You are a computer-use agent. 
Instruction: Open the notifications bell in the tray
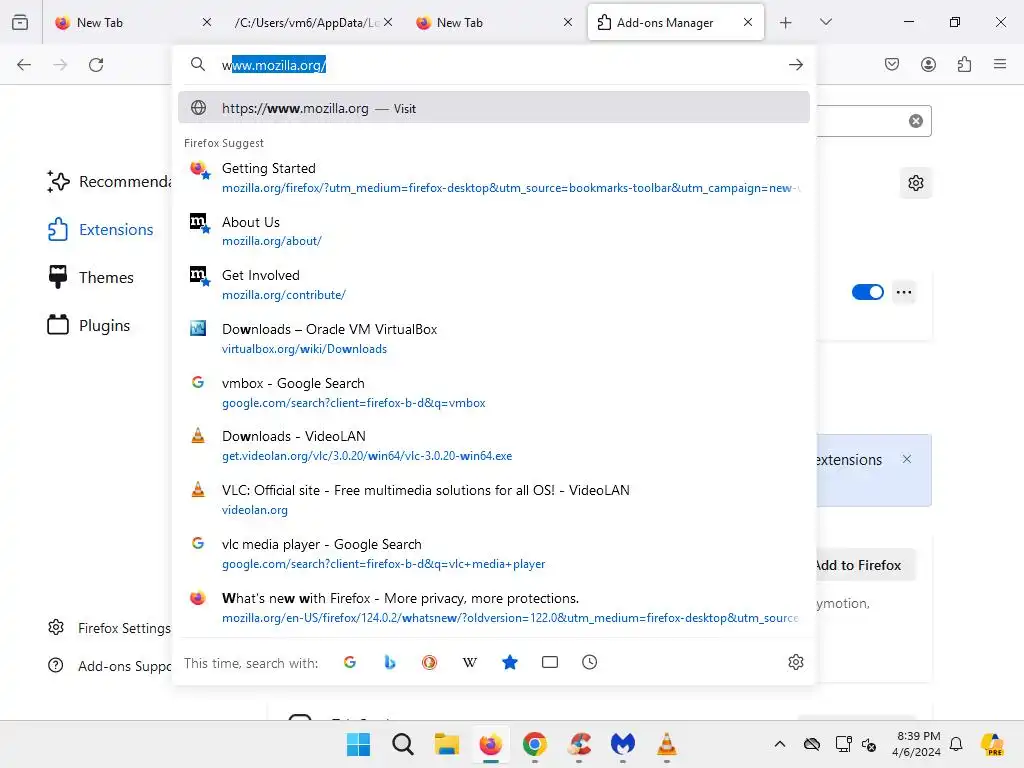pos(956,744)
